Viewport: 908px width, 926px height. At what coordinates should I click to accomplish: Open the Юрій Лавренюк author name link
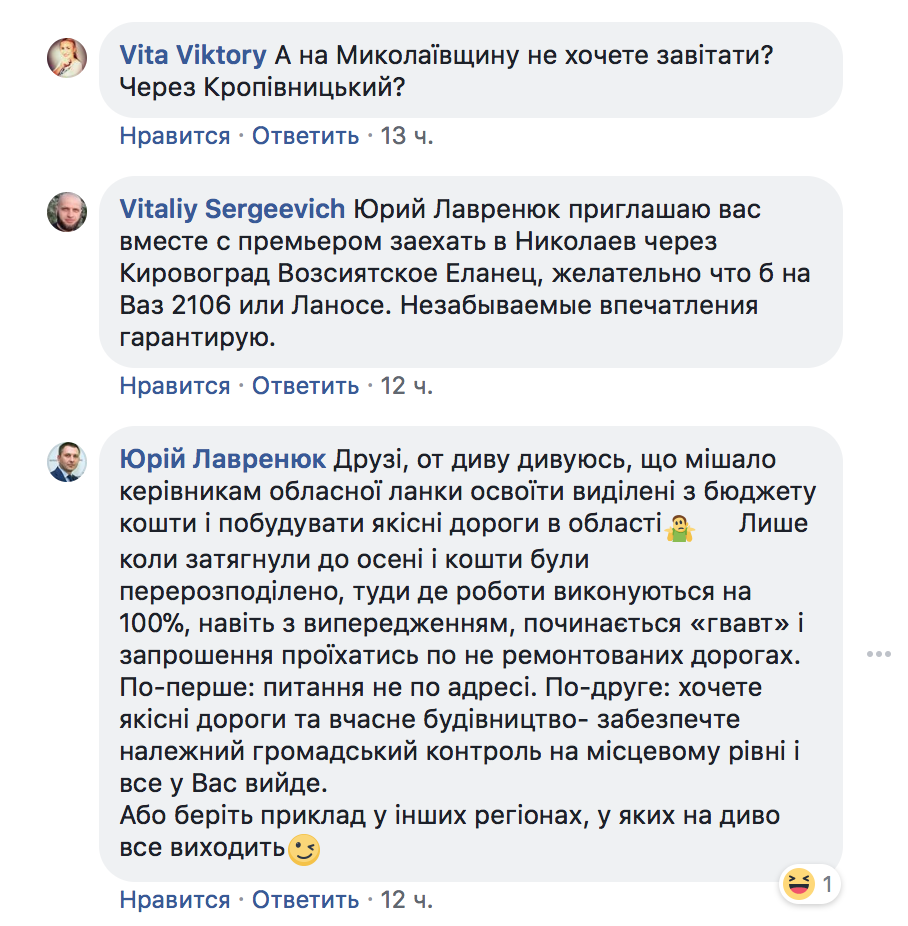click(x=222, y=460)
